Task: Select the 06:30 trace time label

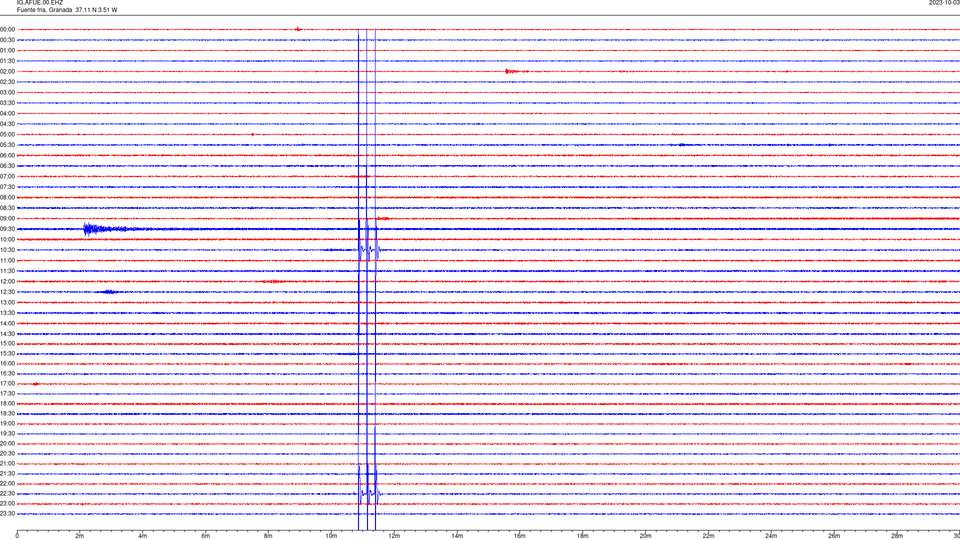Action: [x=7, y=166]
